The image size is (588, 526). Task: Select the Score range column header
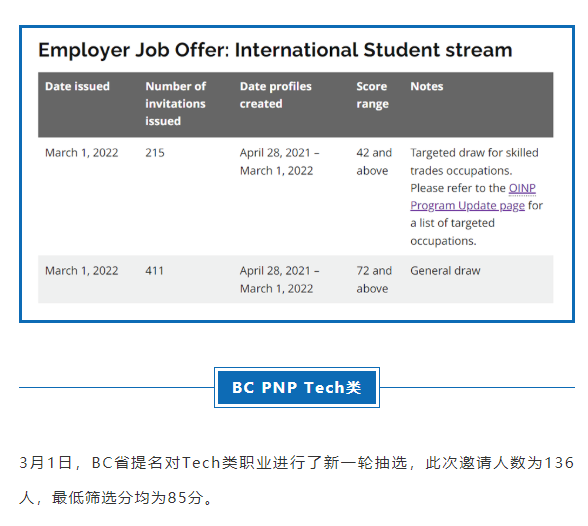[372, 95]
